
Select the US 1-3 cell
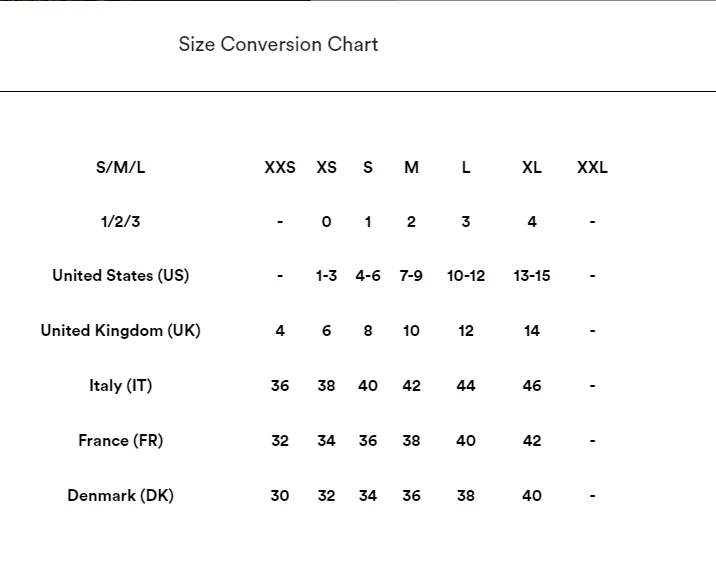point(326,276)
